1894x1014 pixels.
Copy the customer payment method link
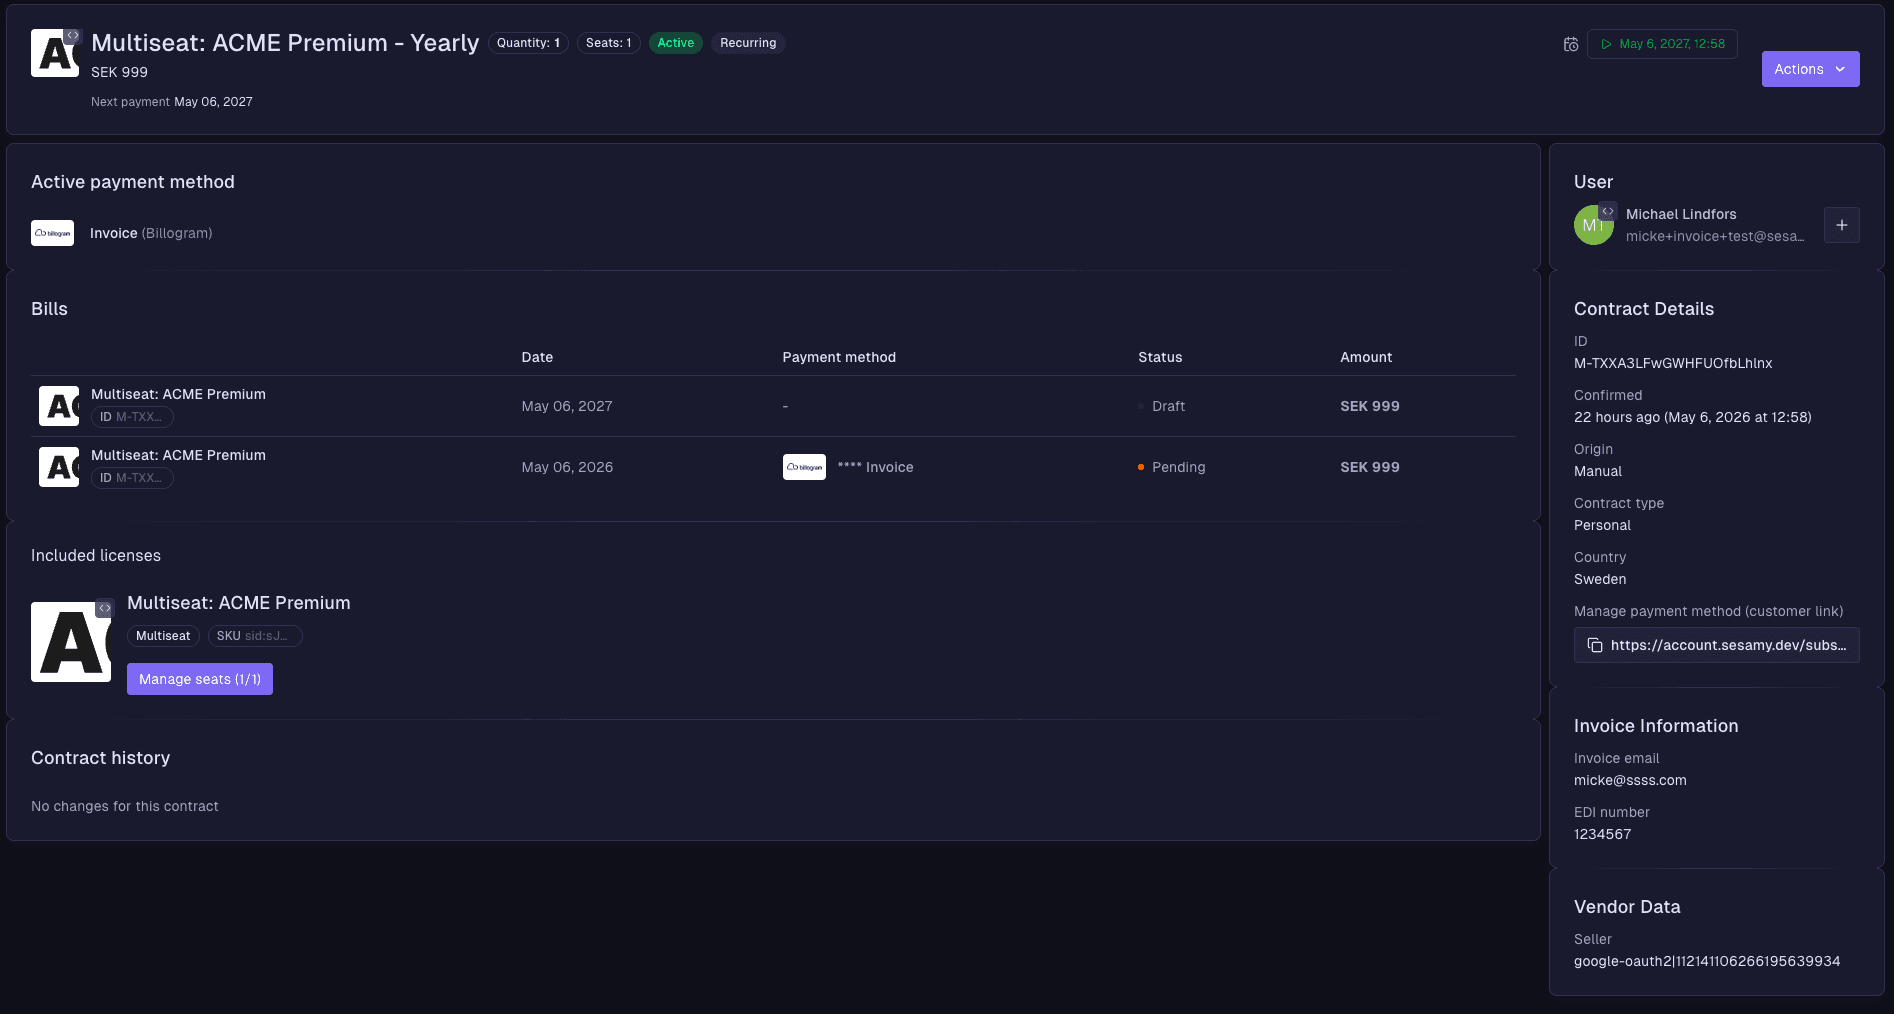pos(1595,645)
